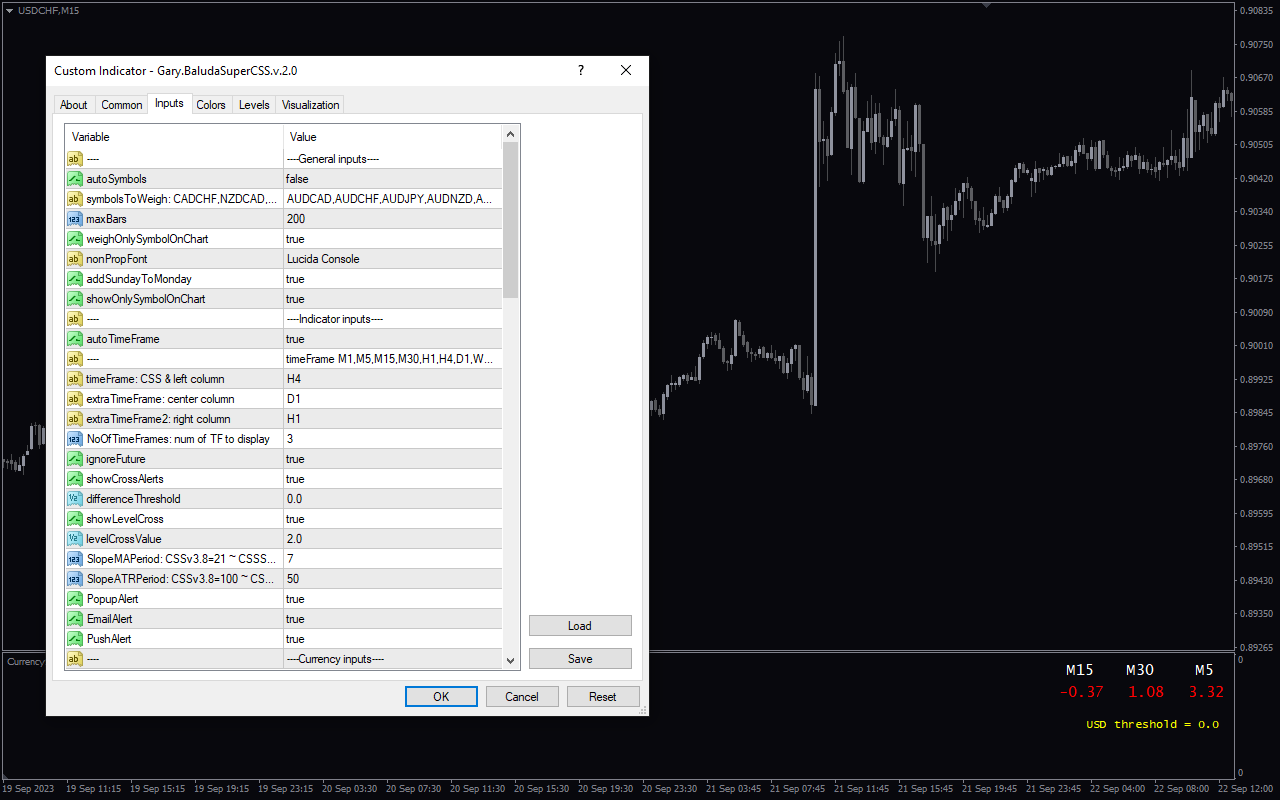Switch to the About tab
The image size is (1280, 800).
(x=74, y=105)
